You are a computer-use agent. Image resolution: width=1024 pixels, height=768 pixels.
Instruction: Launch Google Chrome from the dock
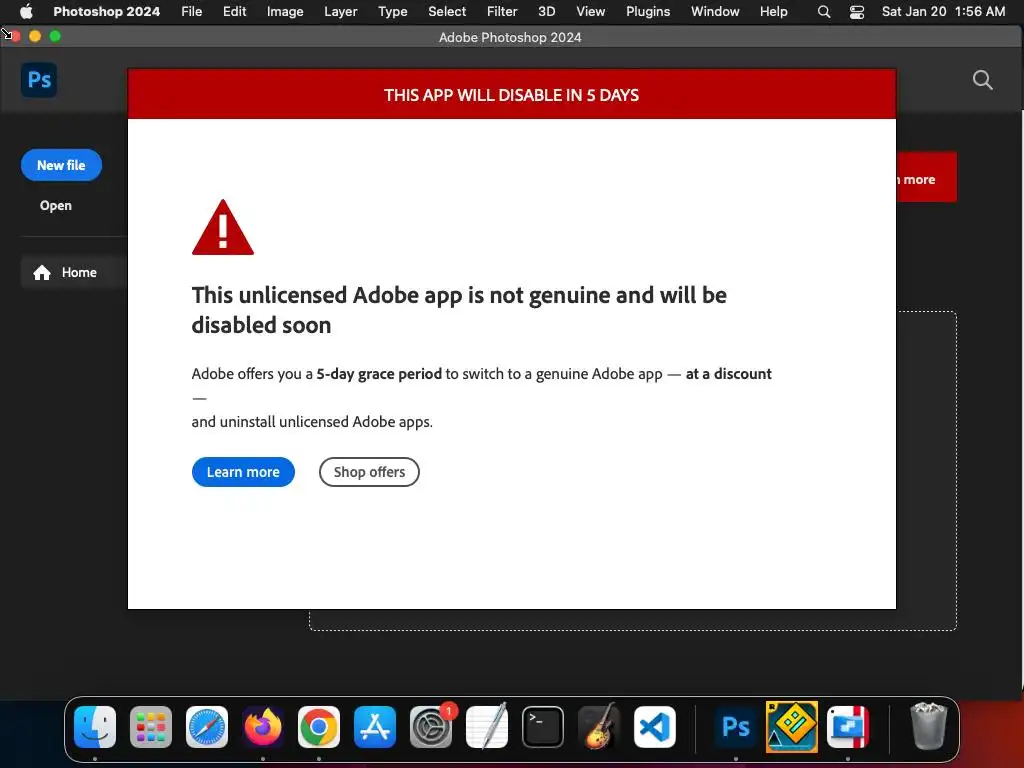319,727
